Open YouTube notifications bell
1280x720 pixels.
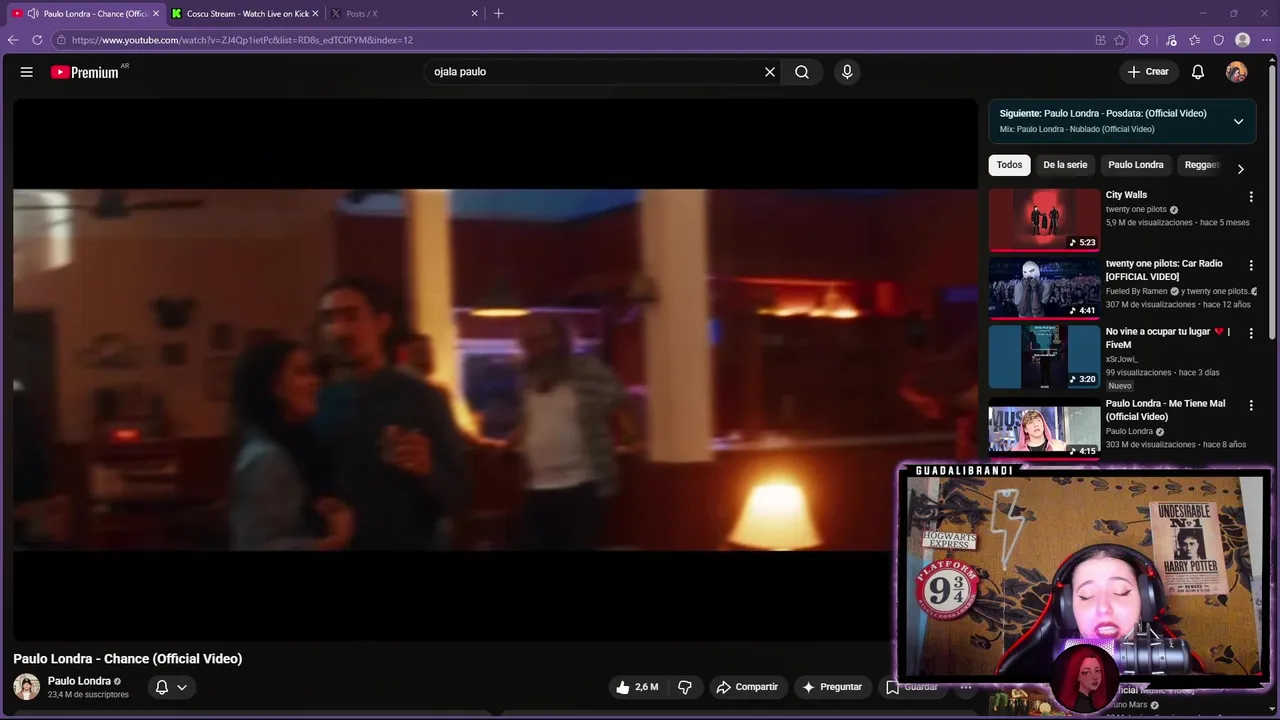[x=1198, y=72]
